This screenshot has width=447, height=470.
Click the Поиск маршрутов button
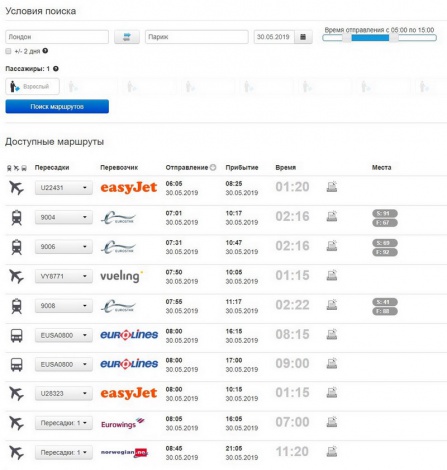point(57,107)
